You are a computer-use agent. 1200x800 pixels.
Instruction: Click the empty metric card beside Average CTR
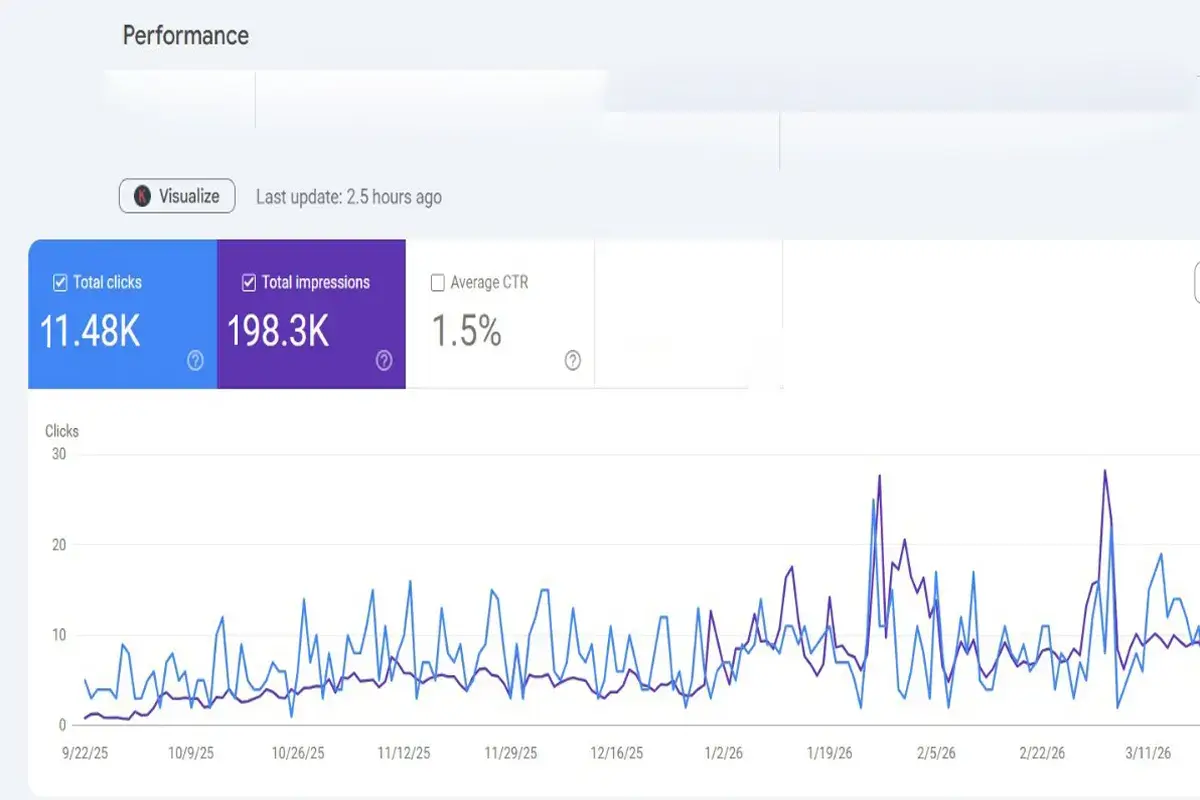pyautogui.click(x=688, y=313)
